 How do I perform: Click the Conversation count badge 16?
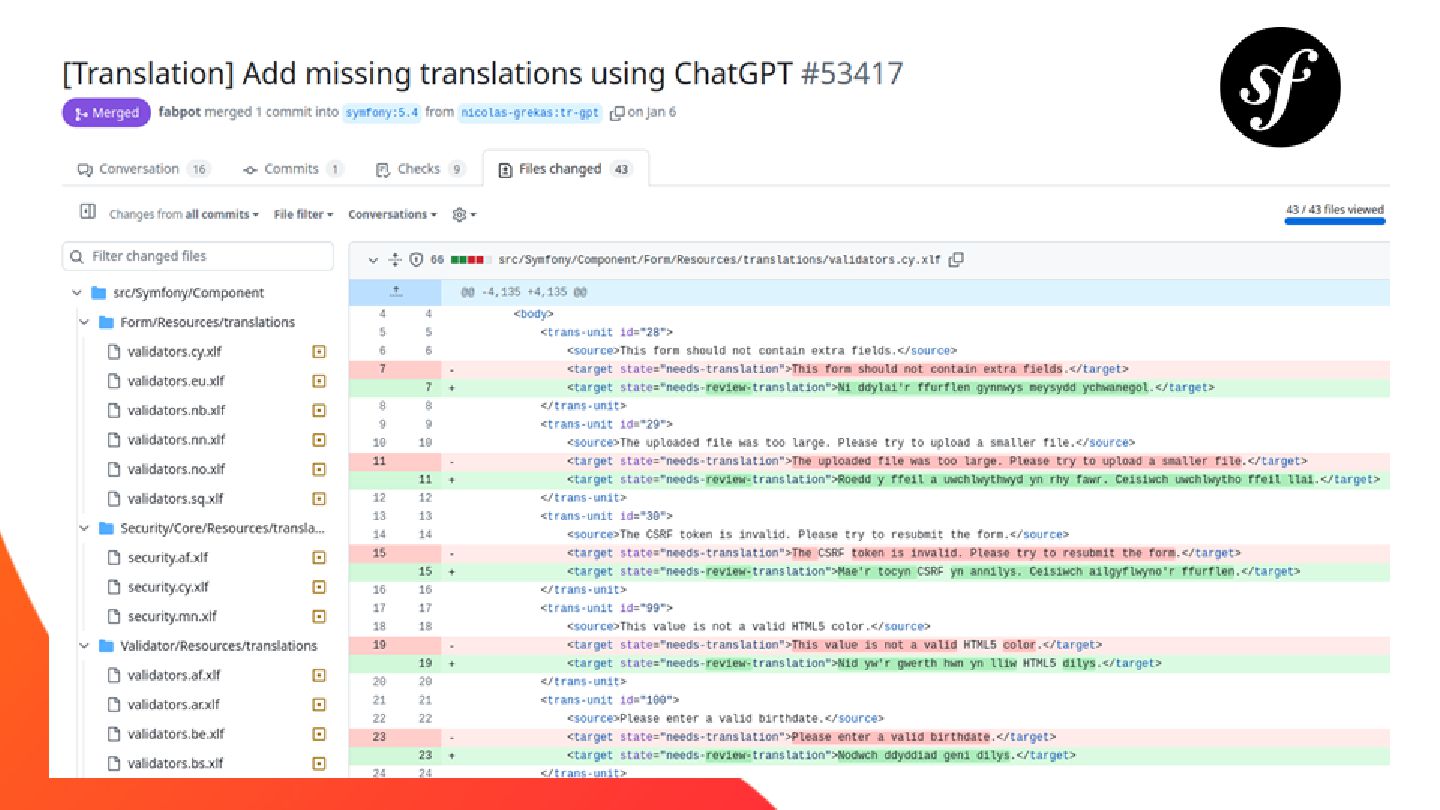tap(199, 169)
